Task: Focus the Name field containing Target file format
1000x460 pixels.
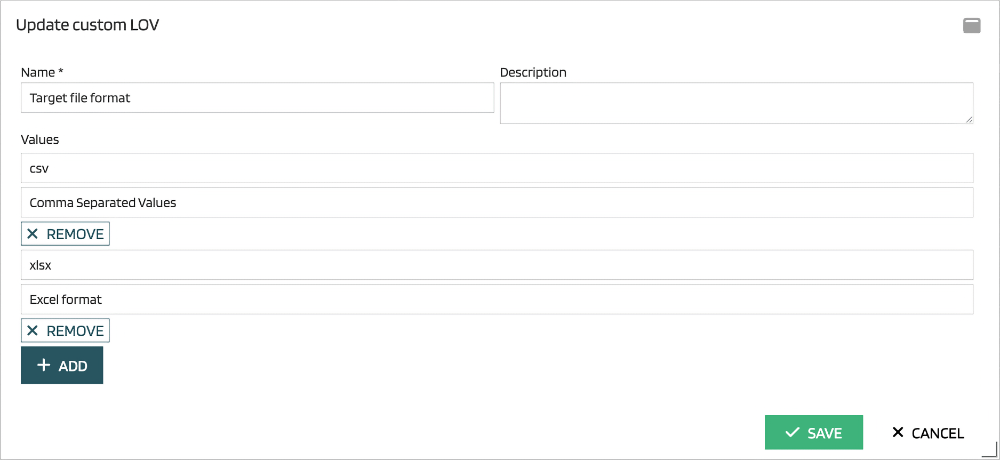Action: tap(257, 98)
